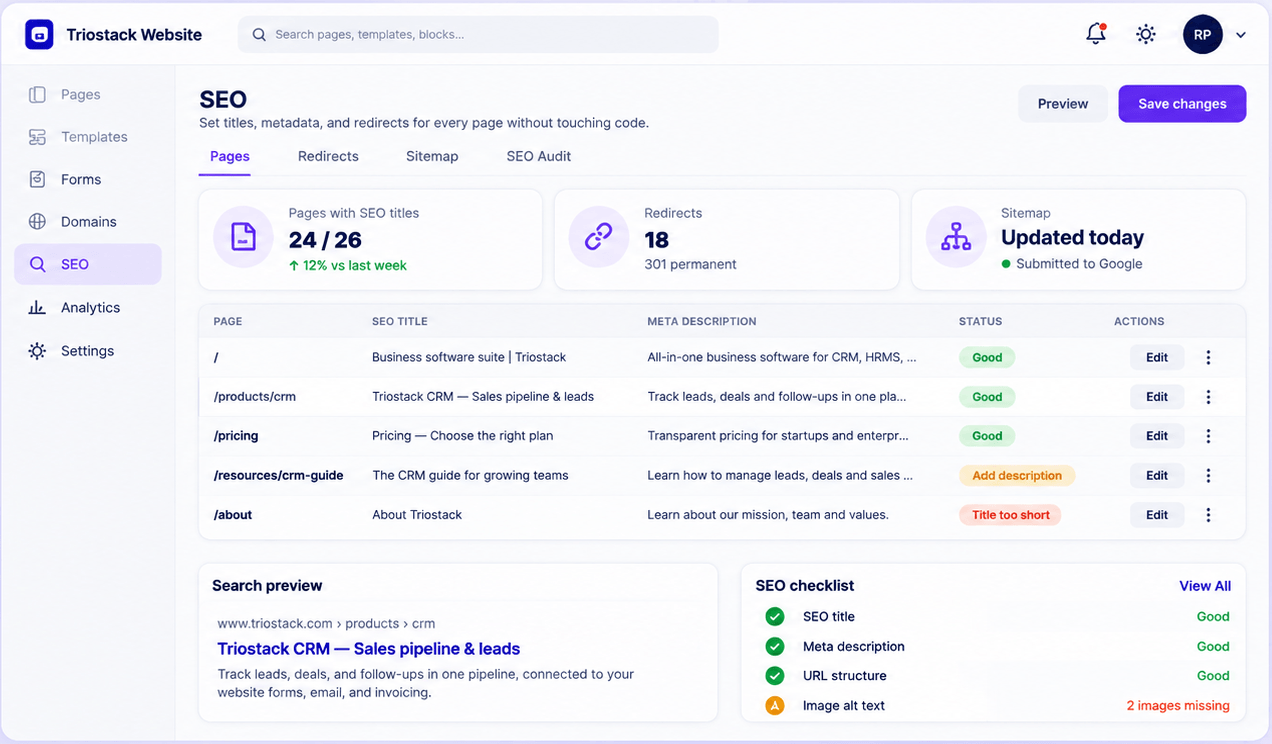Click the SEO magnifier sidebar icon

coord(37,264)
